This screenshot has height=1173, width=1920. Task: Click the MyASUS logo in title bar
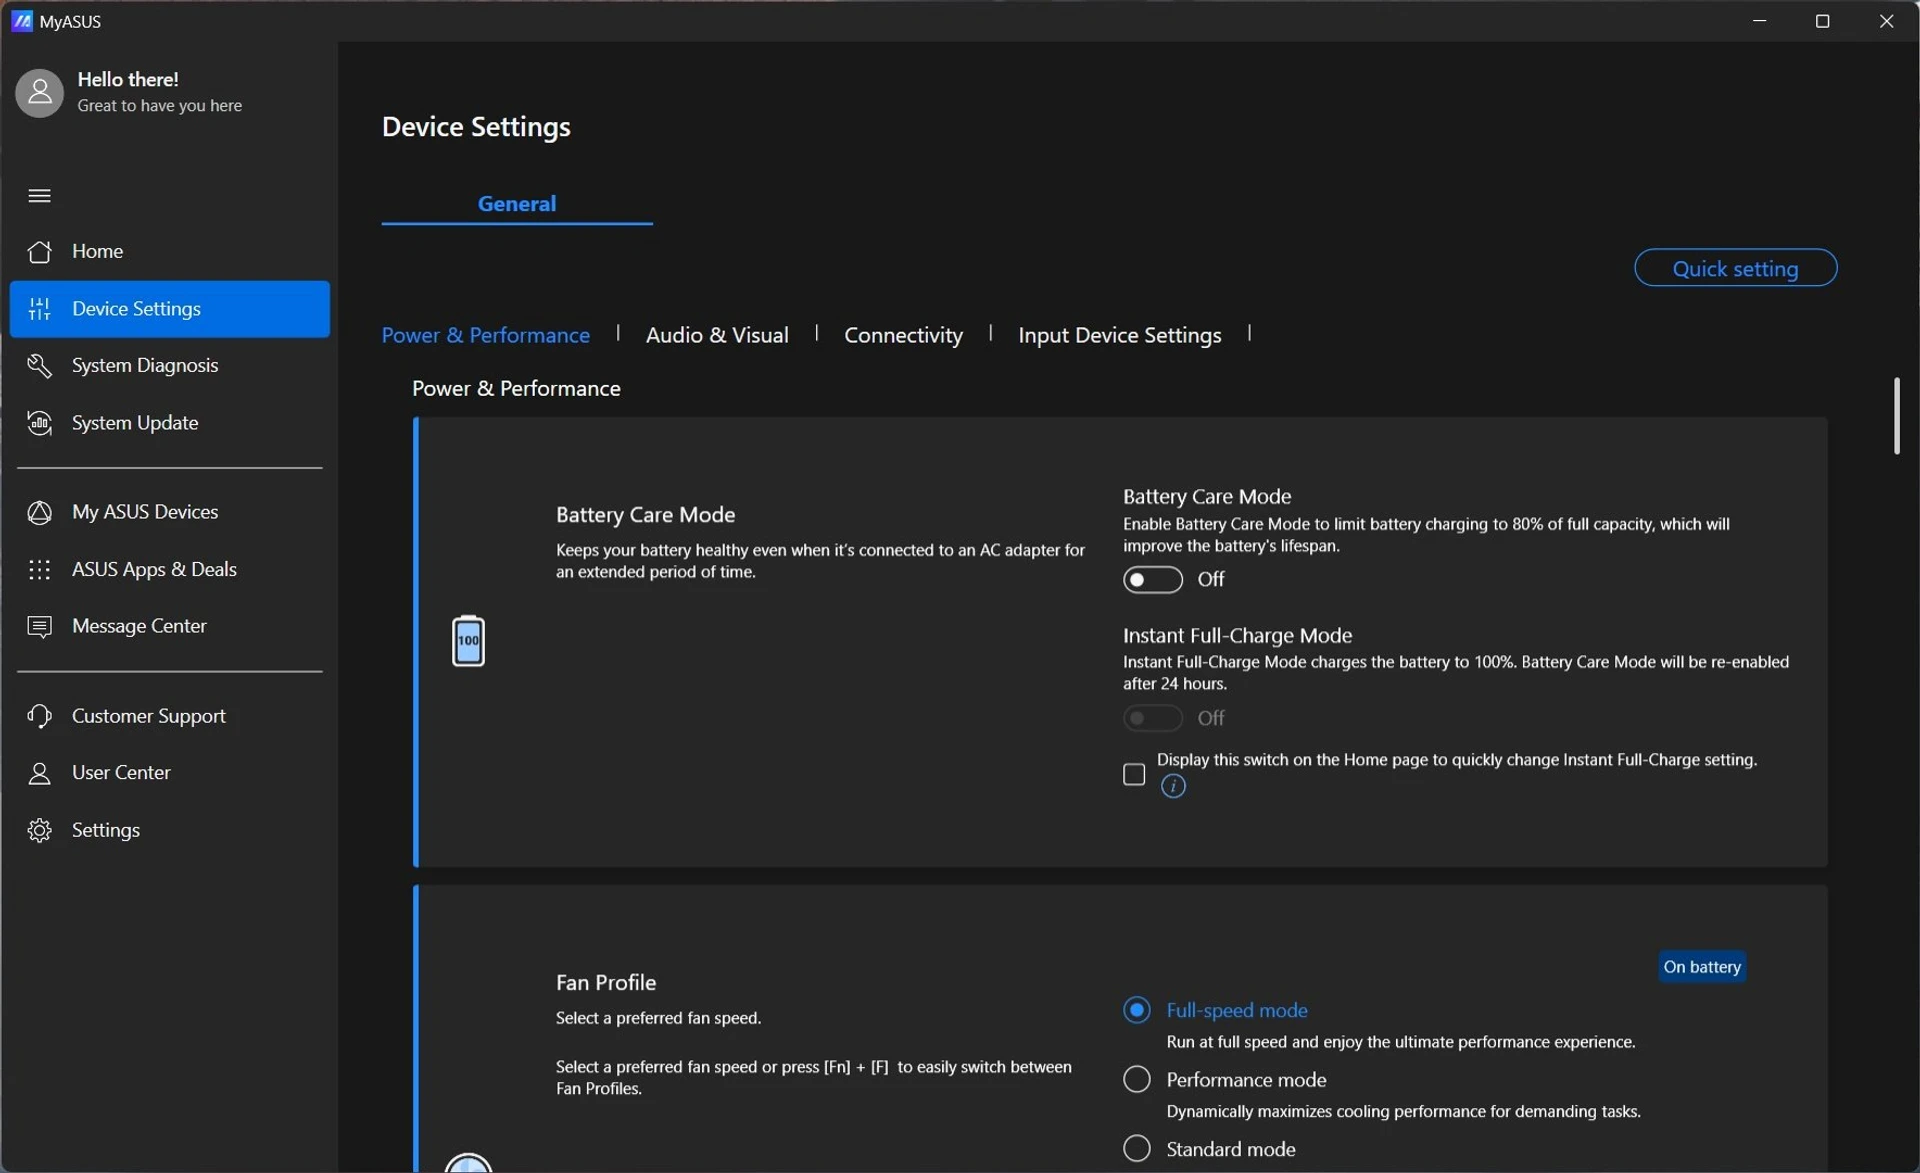[22, 21]
